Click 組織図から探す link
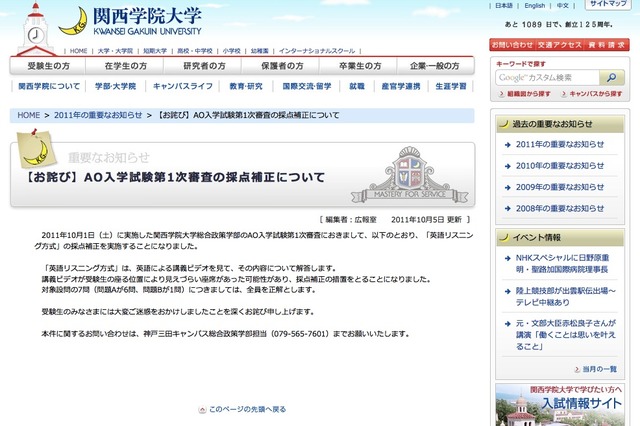Image resolution: width=640 pixels, height=426 pixels. pos(529,94)
